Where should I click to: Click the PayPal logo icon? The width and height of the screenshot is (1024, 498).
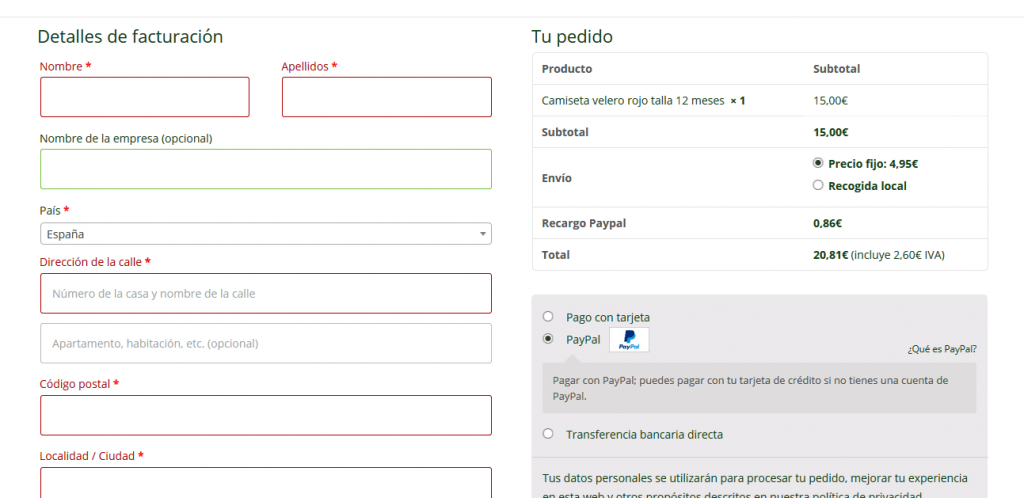629,339
